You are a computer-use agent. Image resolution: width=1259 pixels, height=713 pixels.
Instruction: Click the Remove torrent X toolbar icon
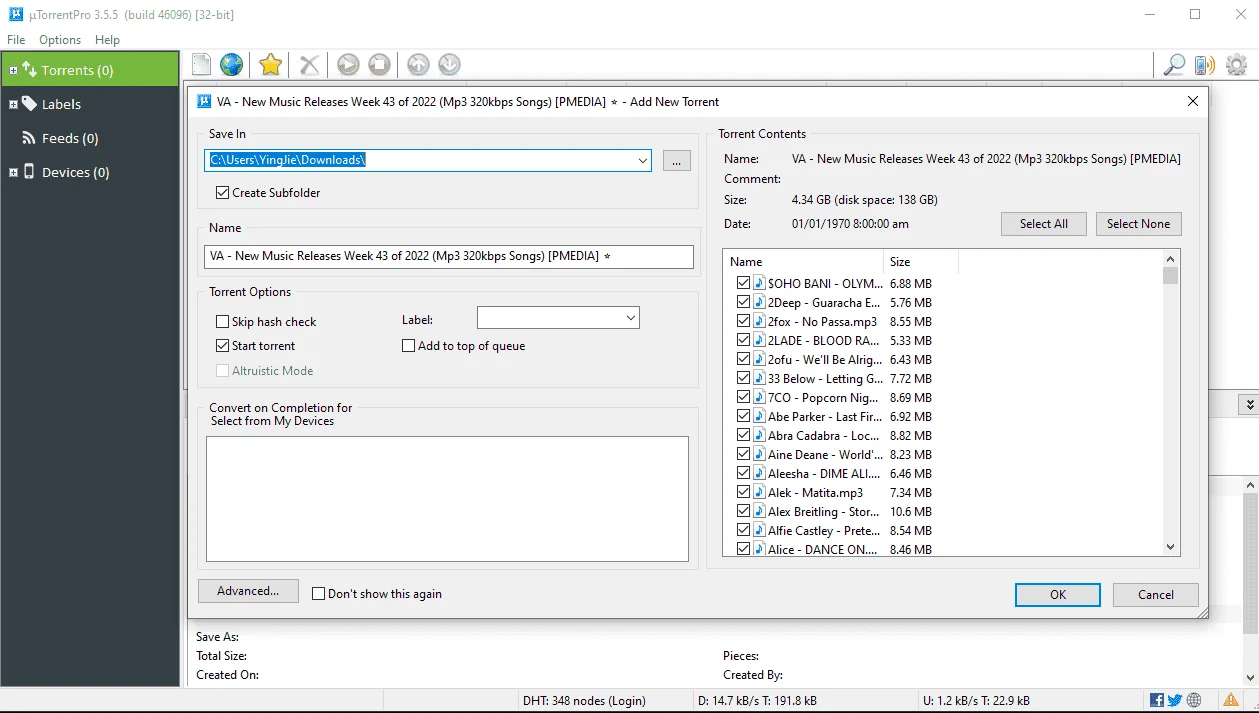310,65
